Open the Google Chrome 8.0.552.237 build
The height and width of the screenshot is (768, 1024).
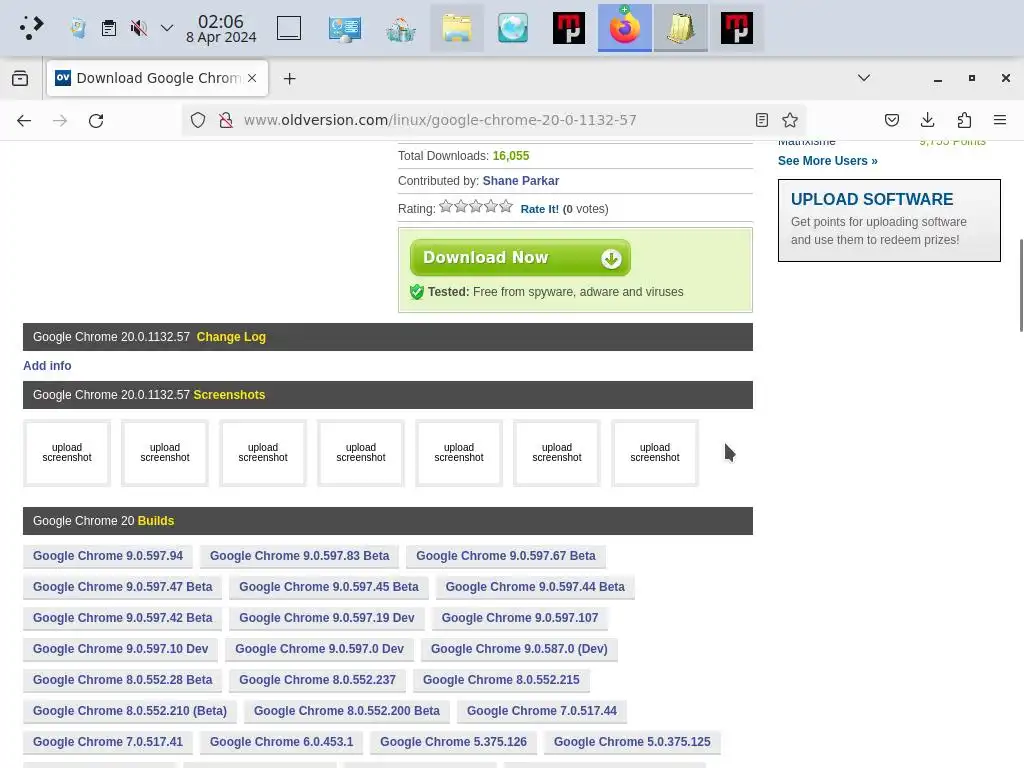317,680
